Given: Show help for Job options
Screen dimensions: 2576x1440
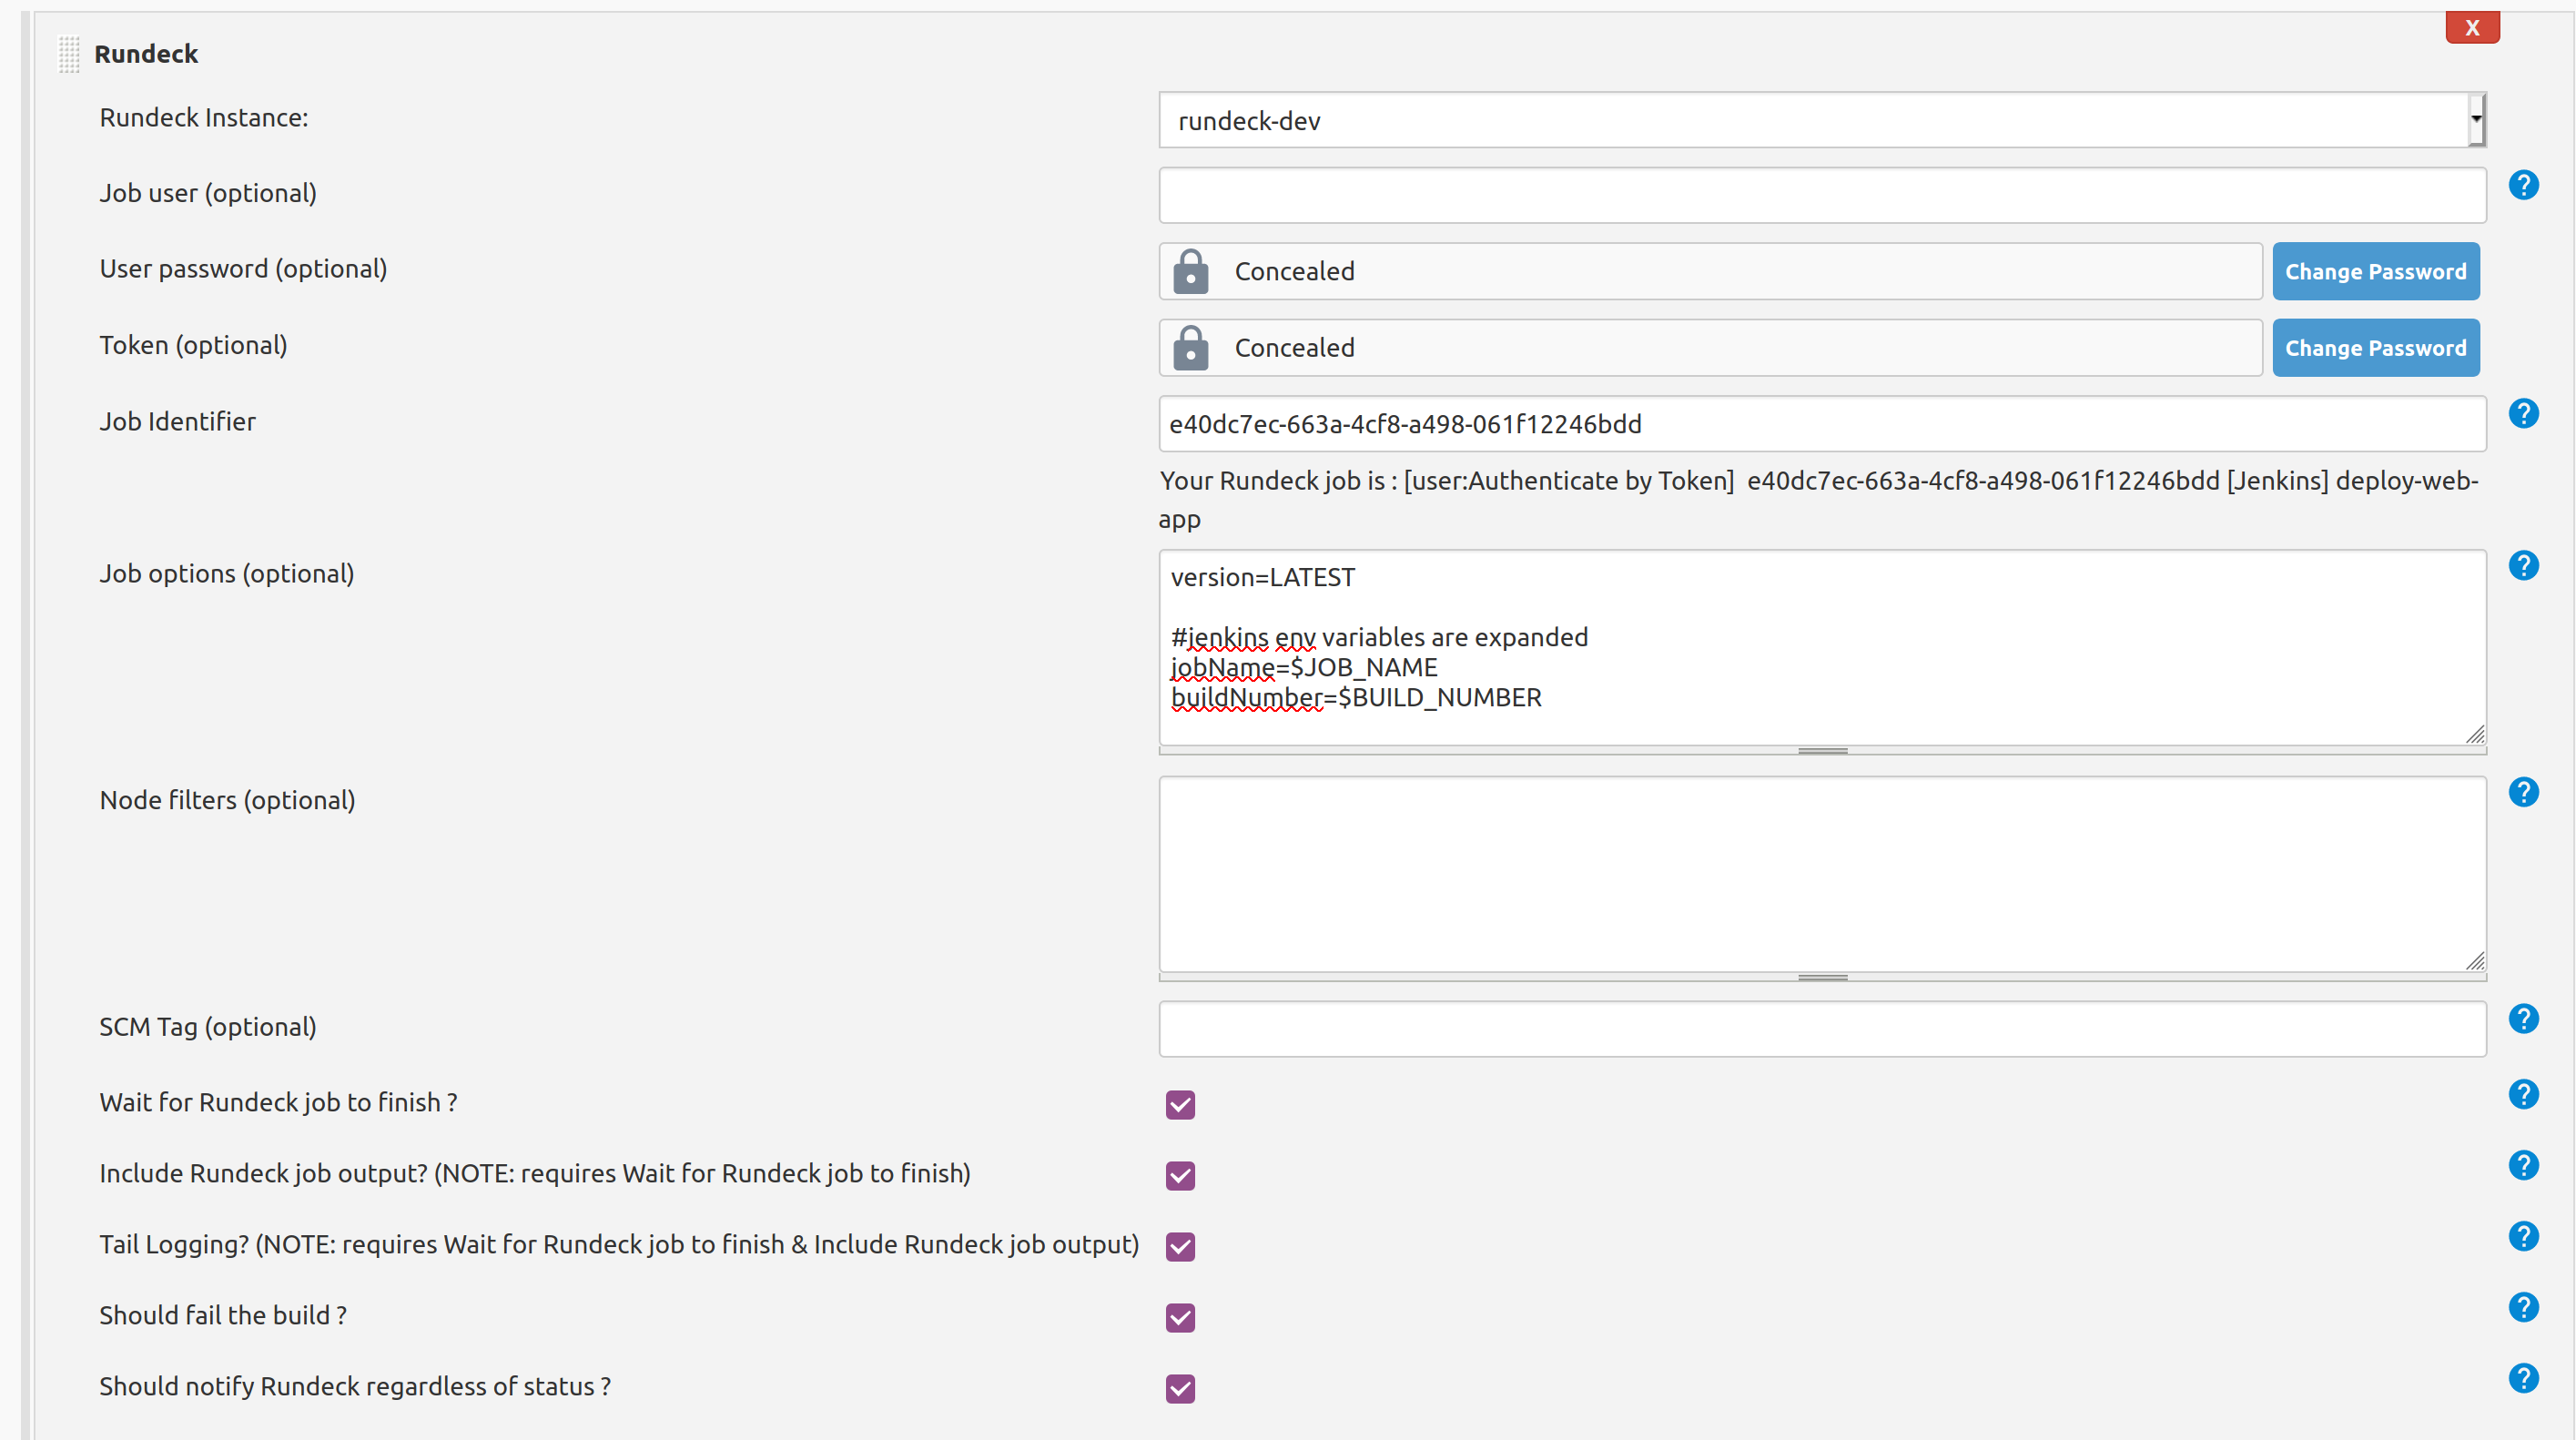Looking at the screenshot, I should coord(2522,566).
